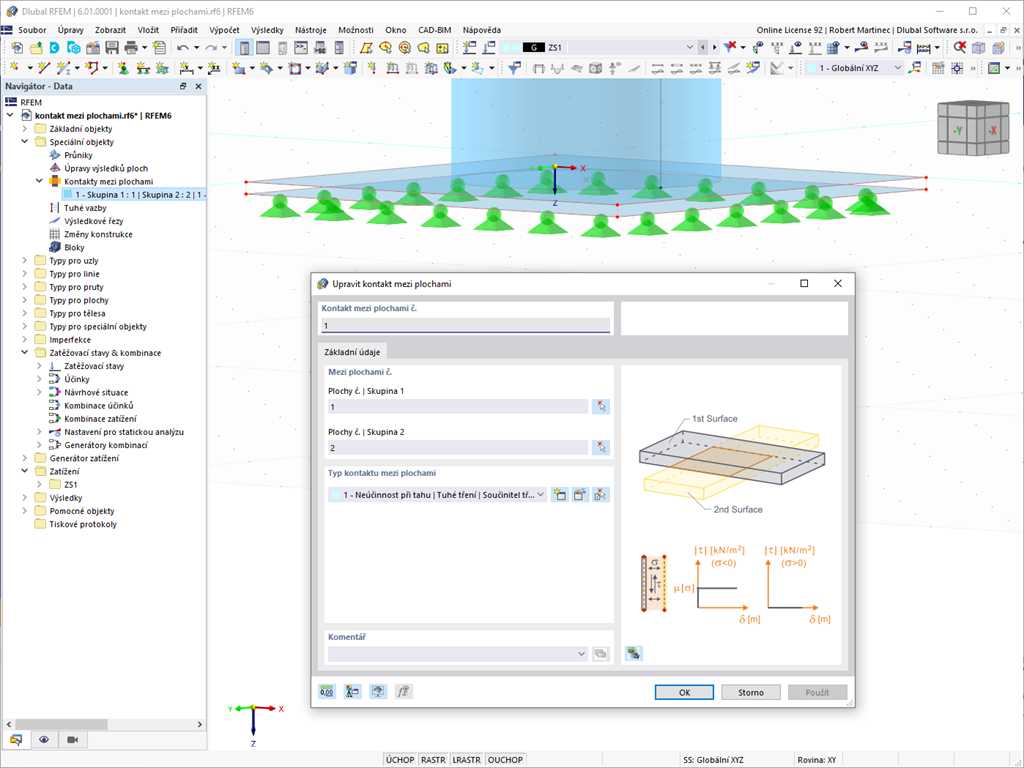Viewport: 1024px width, 768px height.
Task: Open the Soubor menu
Action: click(32, 30)
